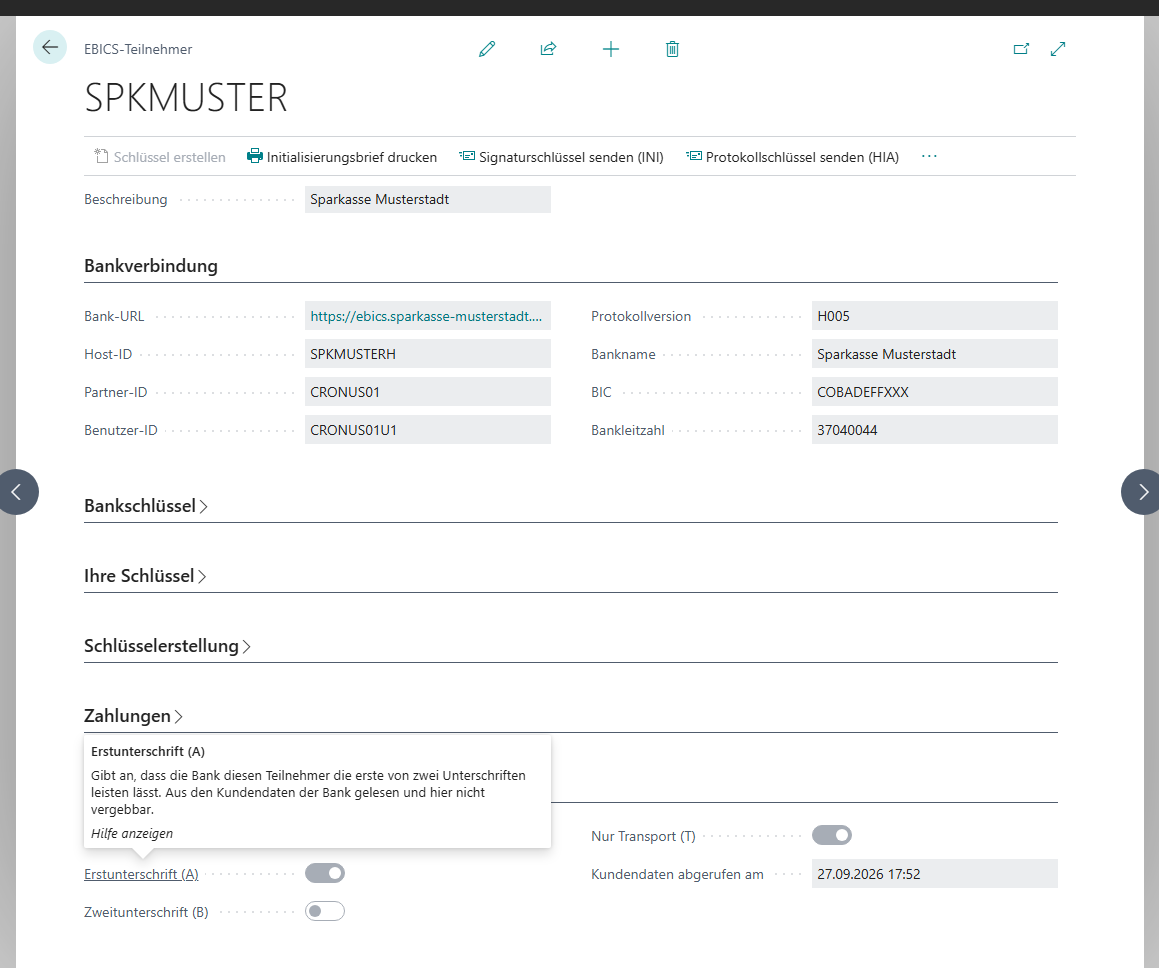The image size is (1159, 968).
Task: Collapse the Bankverbindung section heading
Action: (151, 266)
